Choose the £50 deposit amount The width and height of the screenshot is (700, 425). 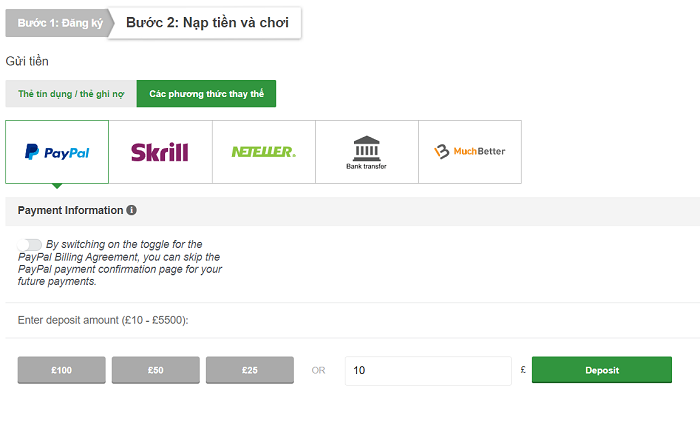pyautogui.click(x=155, y=370)
